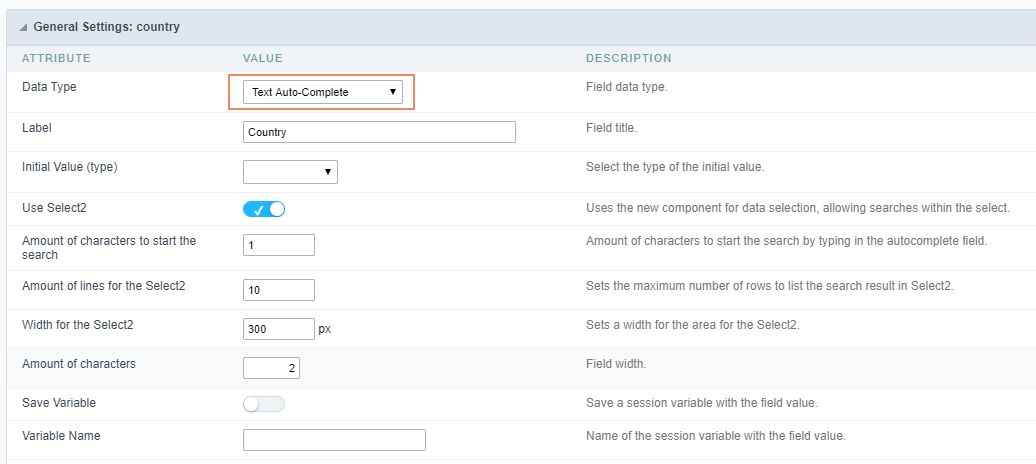Click the VALUE column header
The image size is (1036, 464).
pyautogui.click(x=263, y=58)
